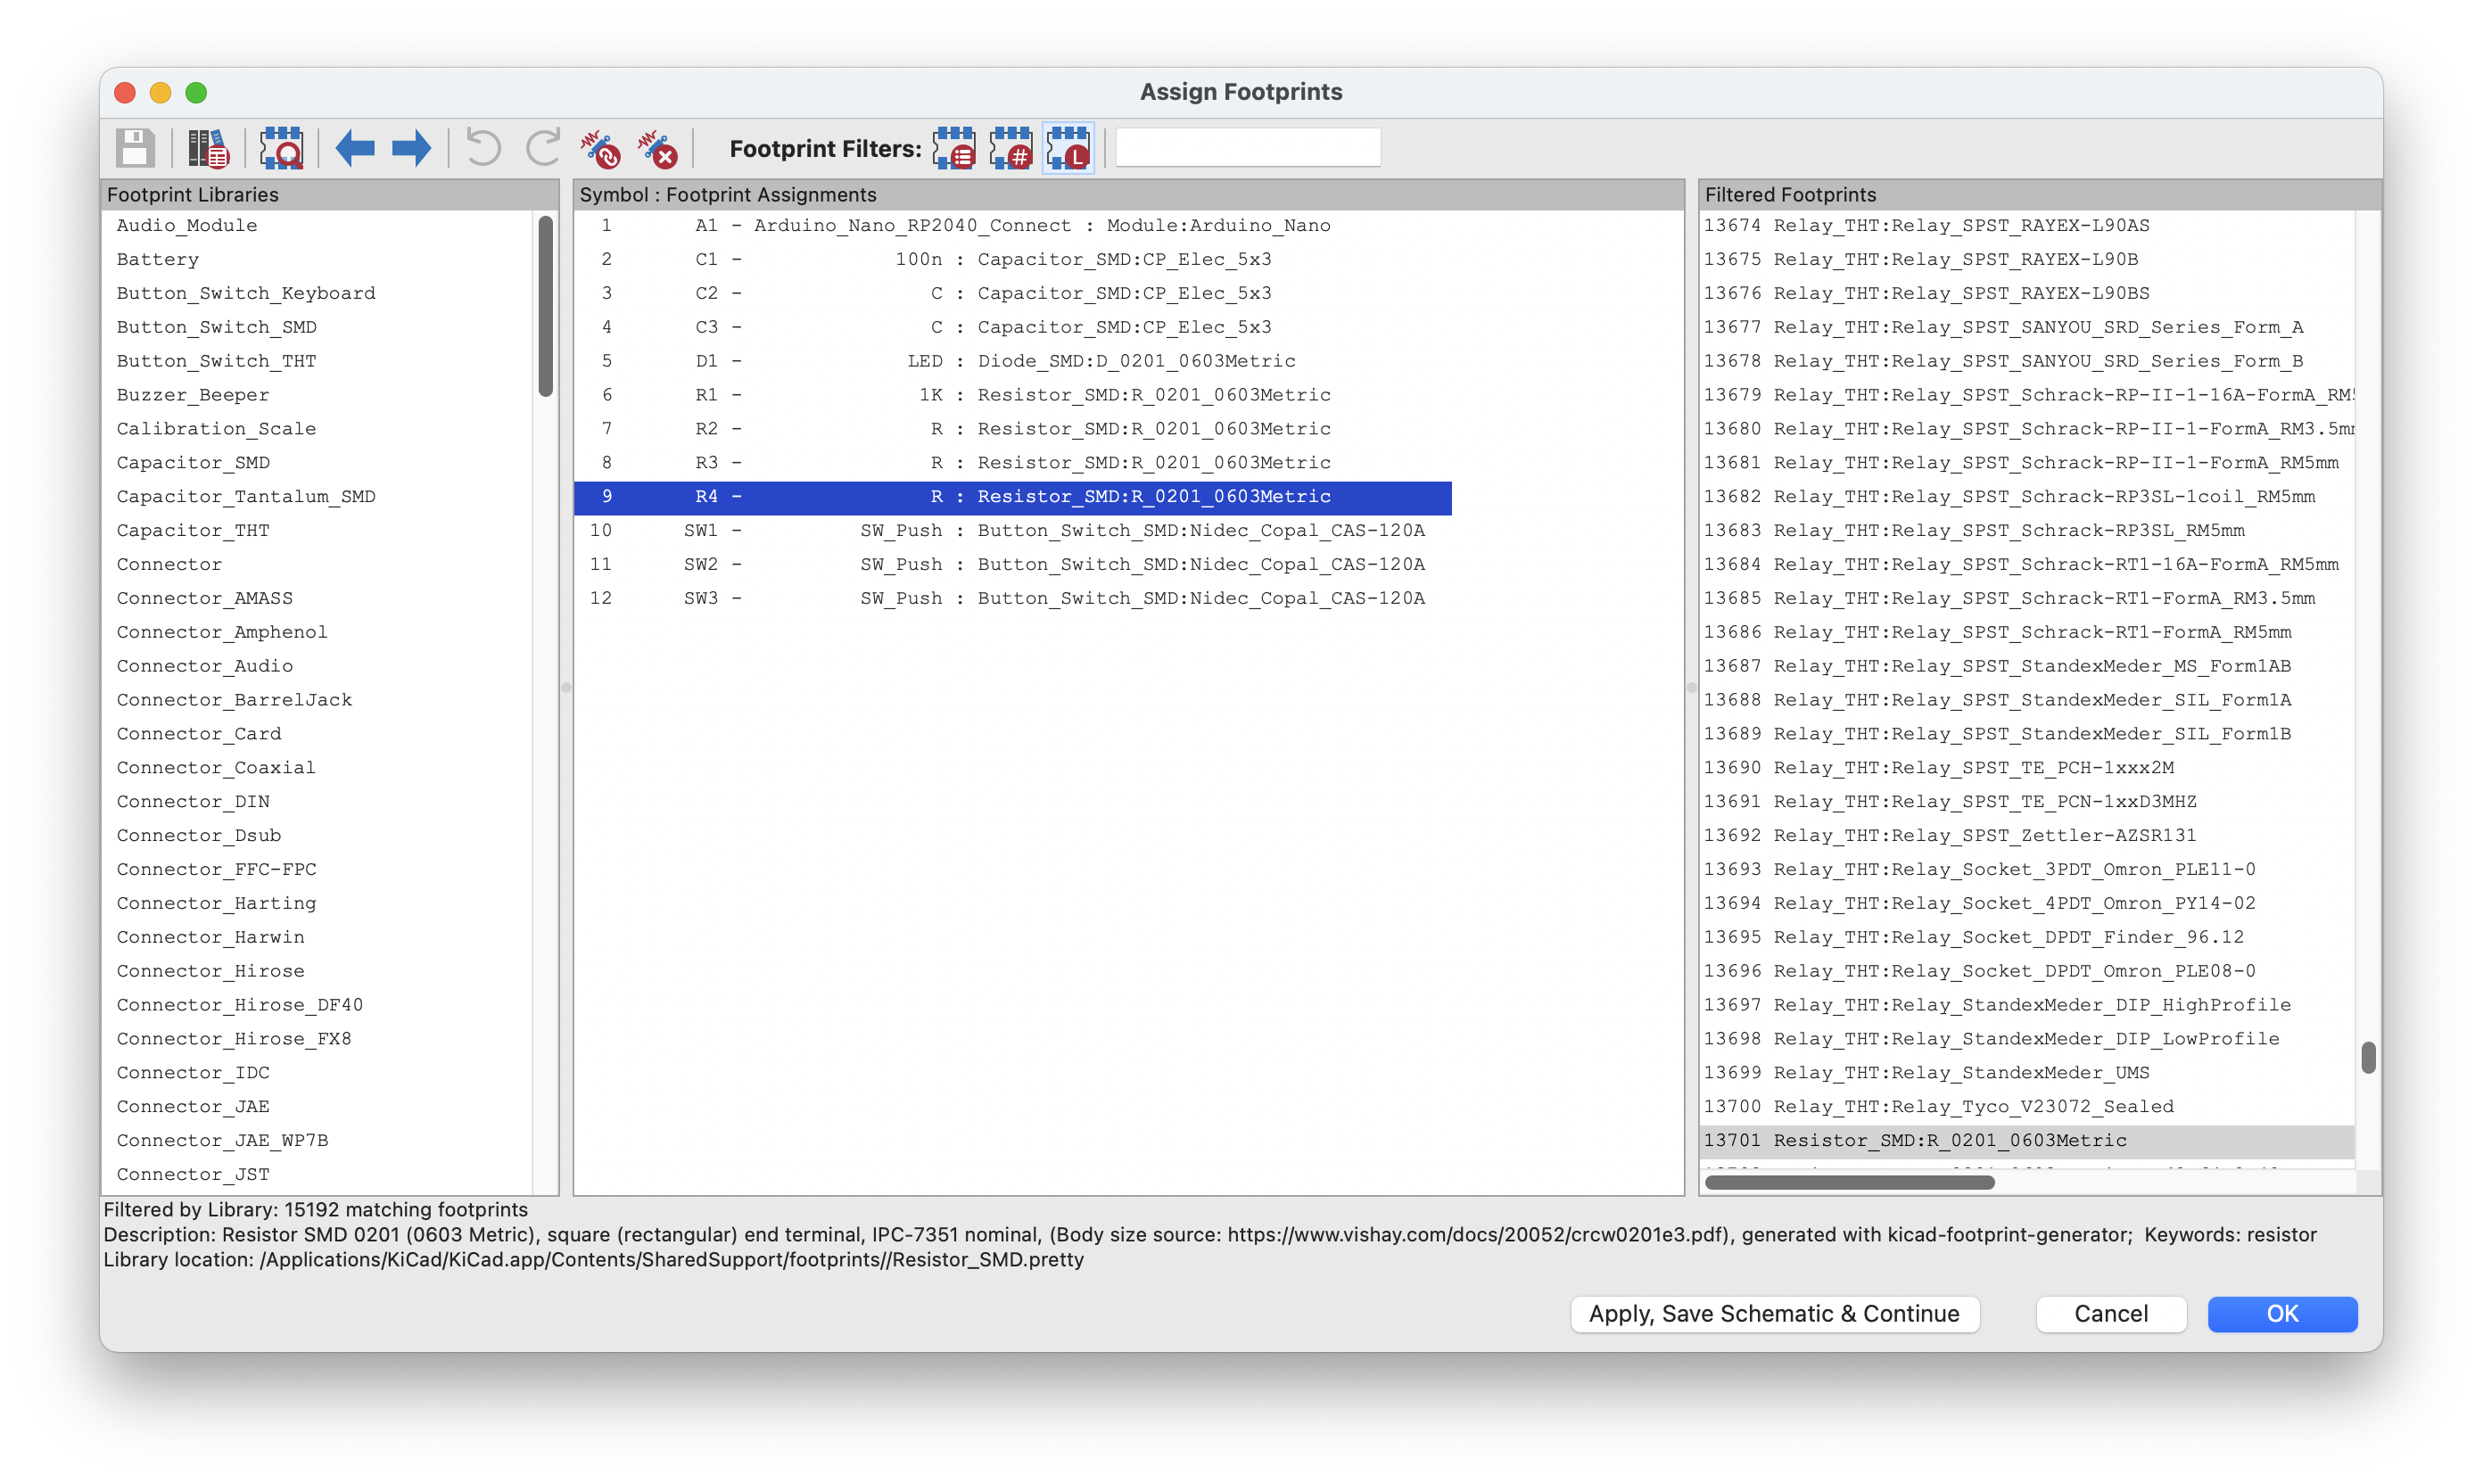Select footprint 13701 Resistor_SMD:R_0201_0603Metric
2483x1484 pixels.
1912,1140
